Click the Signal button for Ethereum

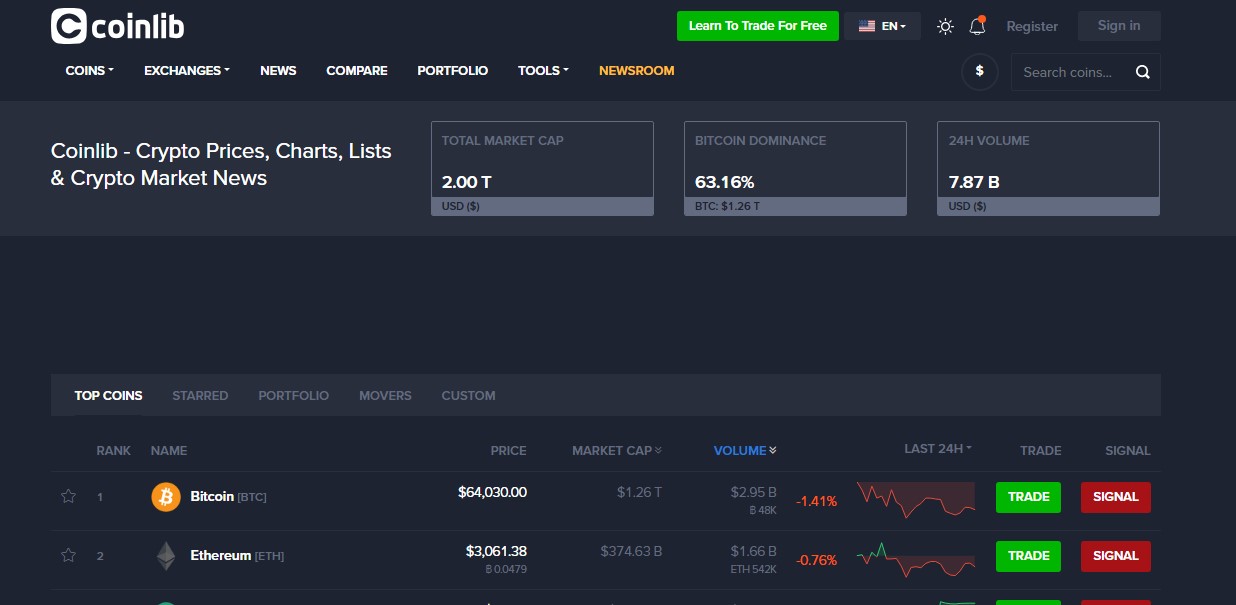(x=1116, y=556)
